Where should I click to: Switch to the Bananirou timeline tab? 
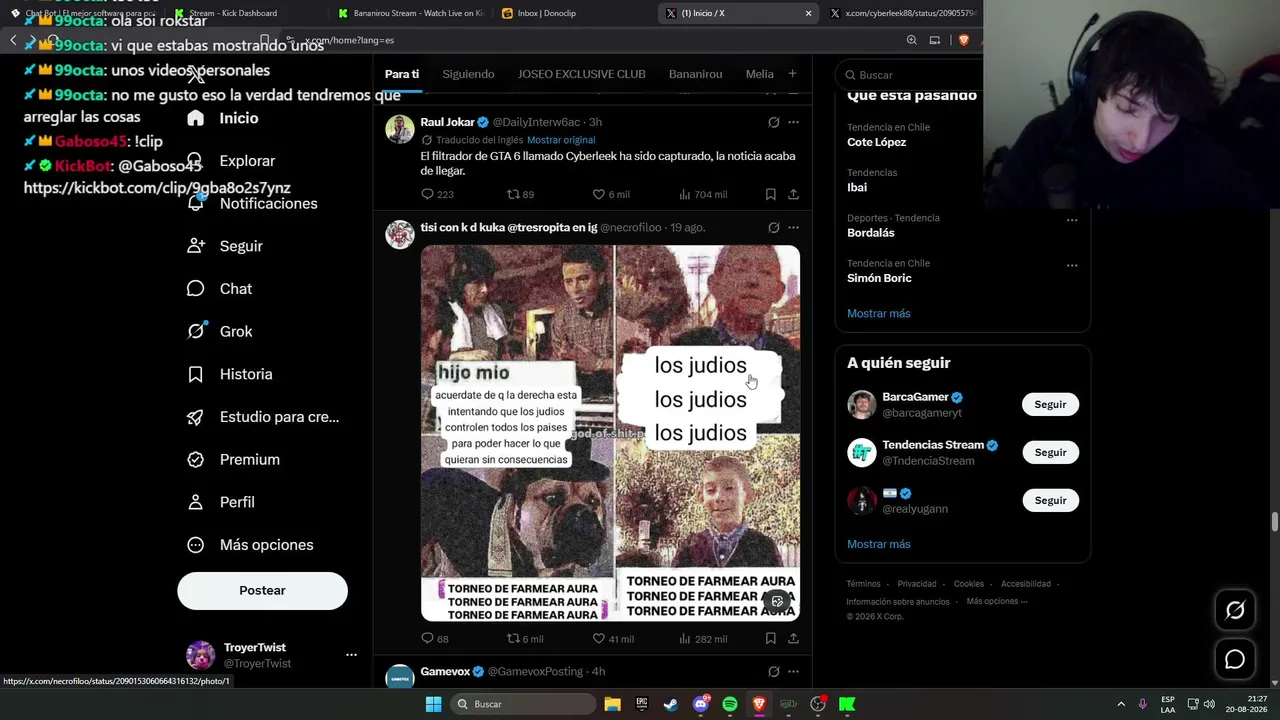(x=695, y=74)
